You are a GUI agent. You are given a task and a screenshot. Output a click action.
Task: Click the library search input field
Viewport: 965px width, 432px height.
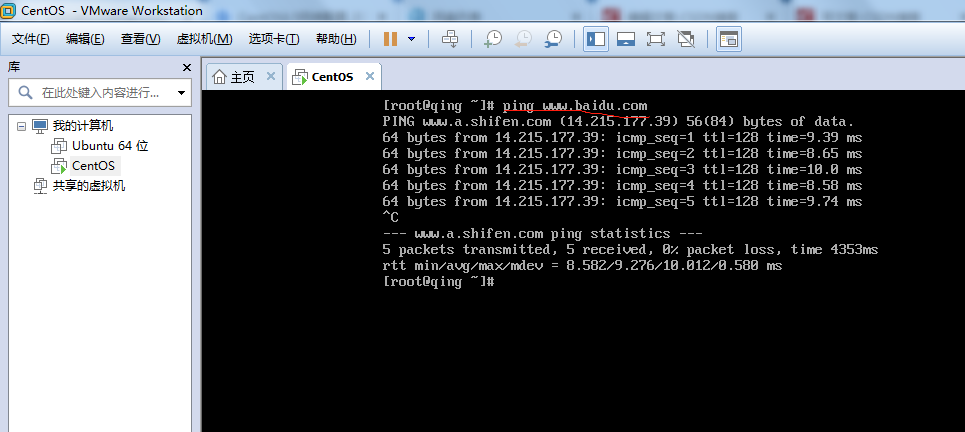pyautogui.click(x=101, y=93)
